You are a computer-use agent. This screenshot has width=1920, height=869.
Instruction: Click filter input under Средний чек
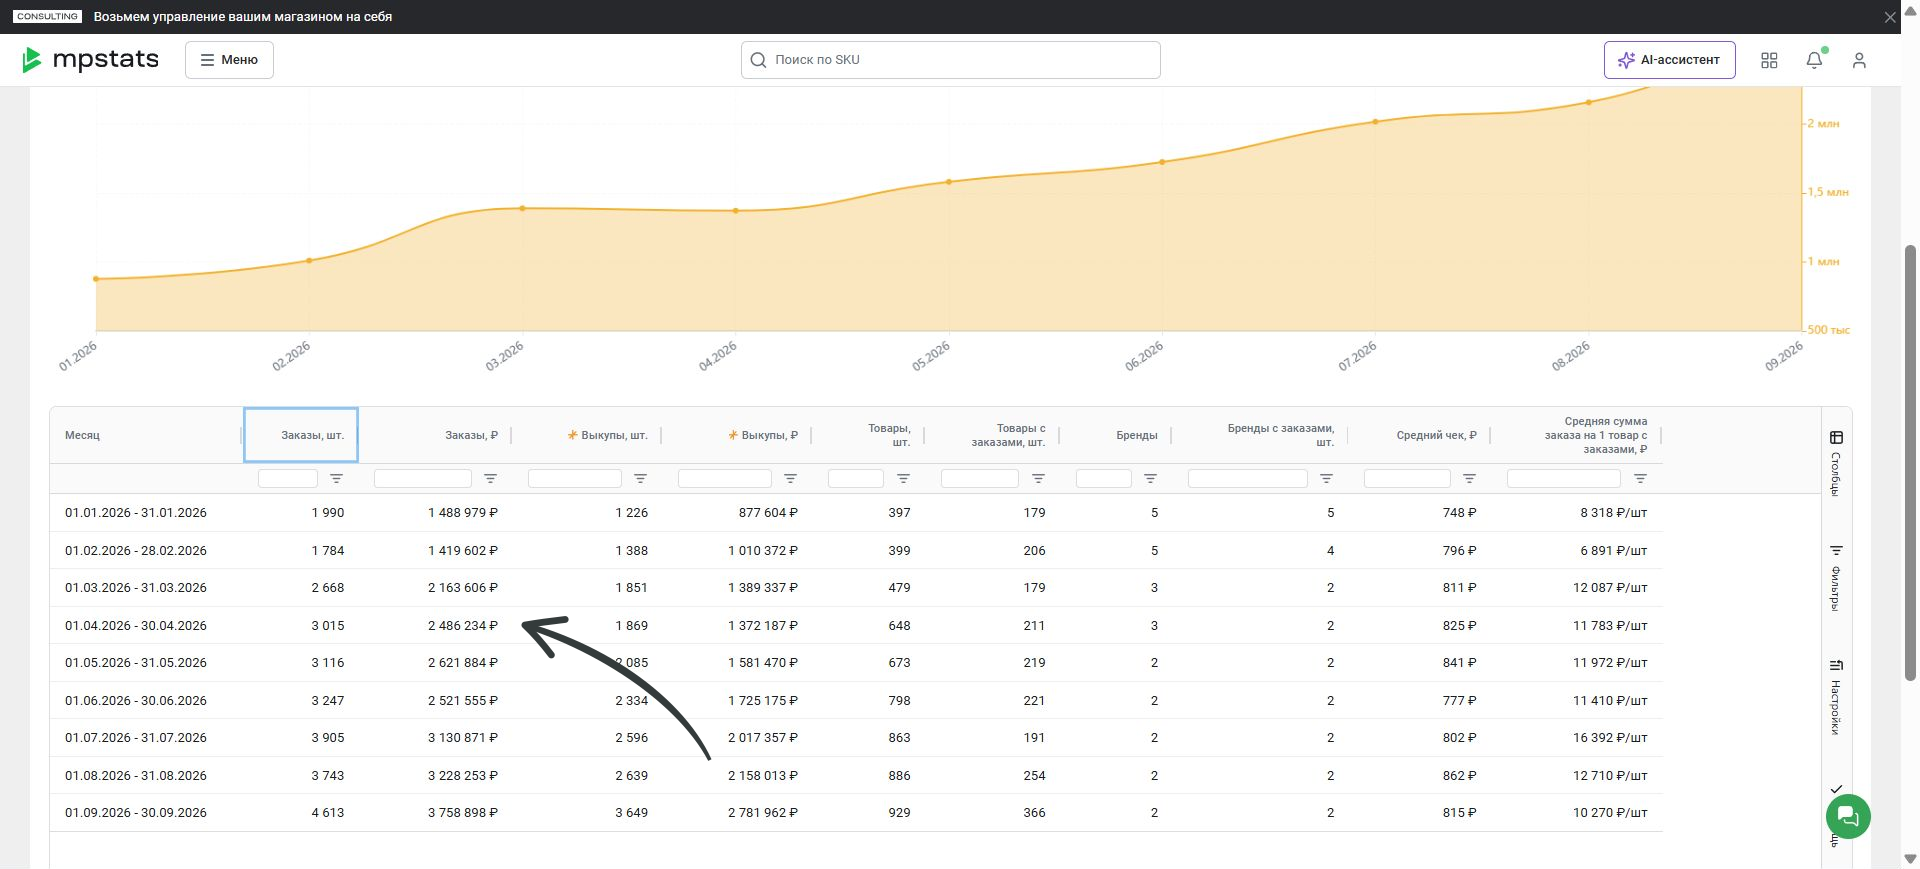(1407, 479)
